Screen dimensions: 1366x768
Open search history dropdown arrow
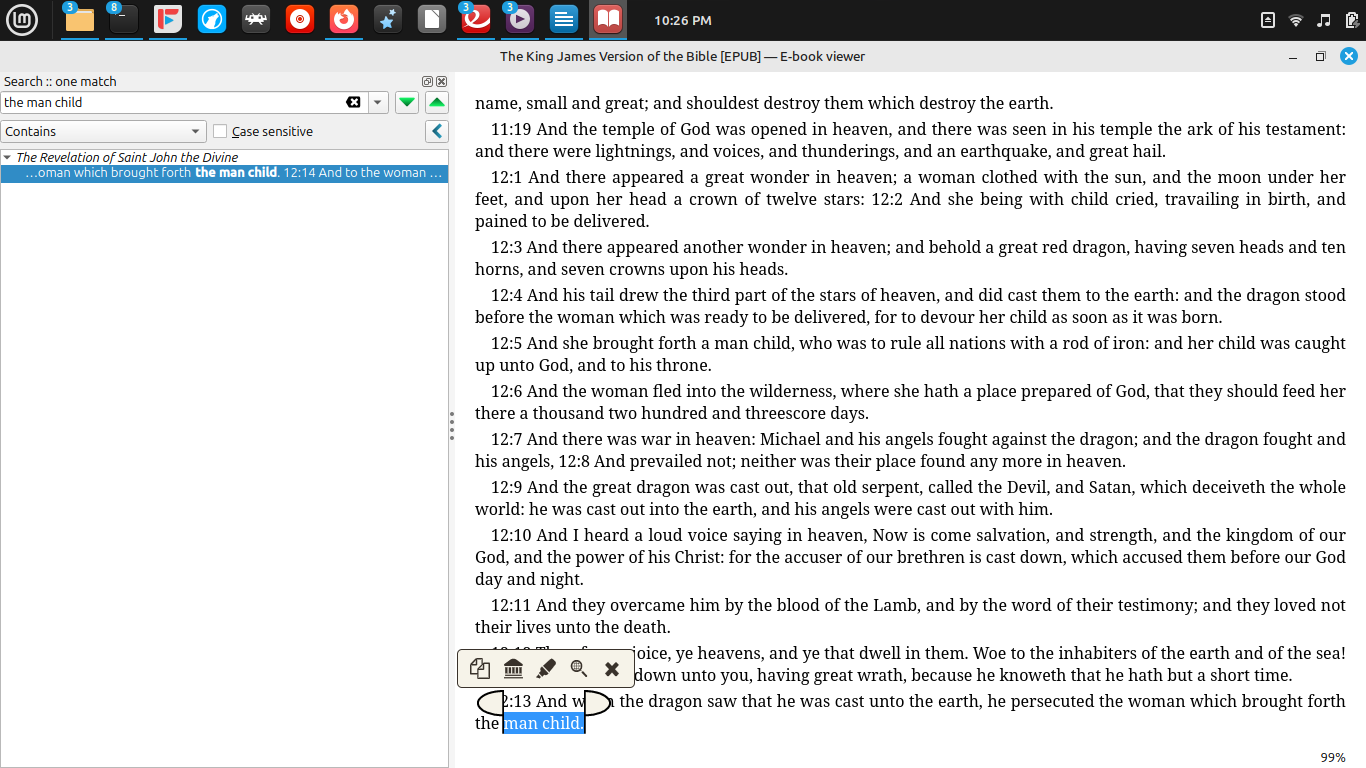[378, 102]
